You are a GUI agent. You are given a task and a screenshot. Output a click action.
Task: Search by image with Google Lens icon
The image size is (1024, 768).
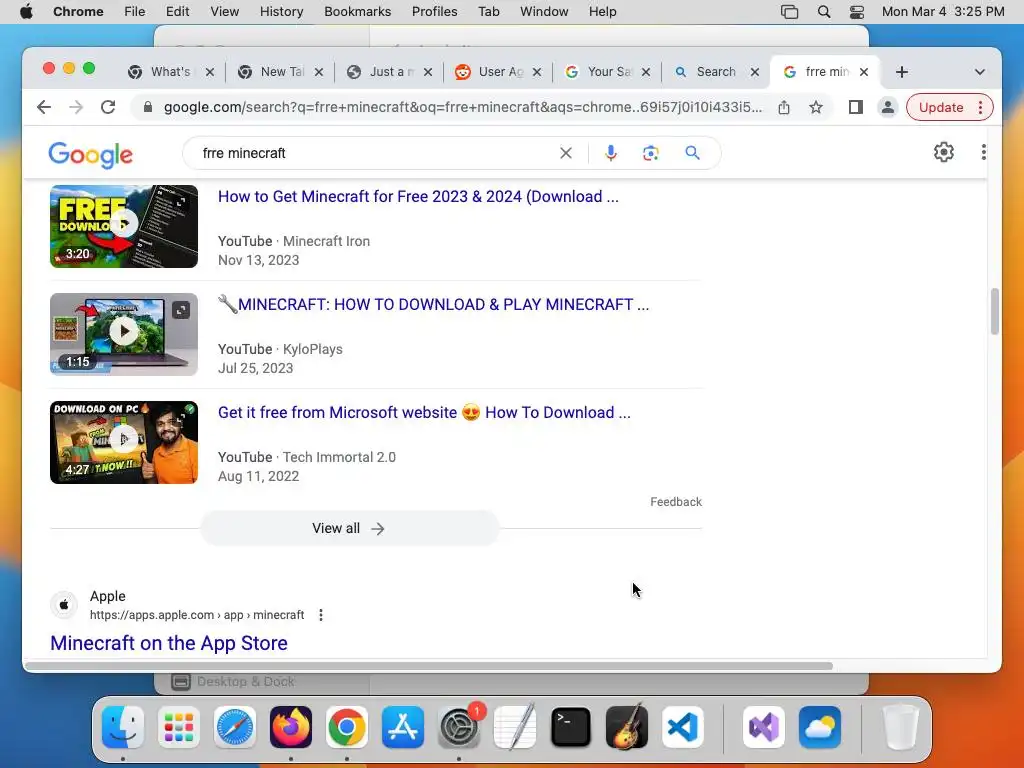pos(650,153)
